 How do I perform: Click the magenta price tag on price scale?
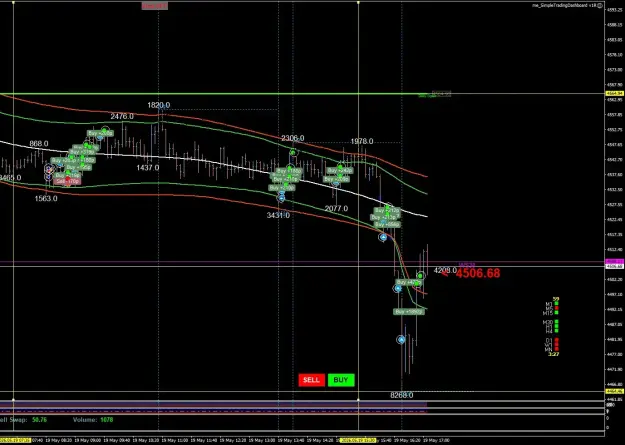pos(615,262)
